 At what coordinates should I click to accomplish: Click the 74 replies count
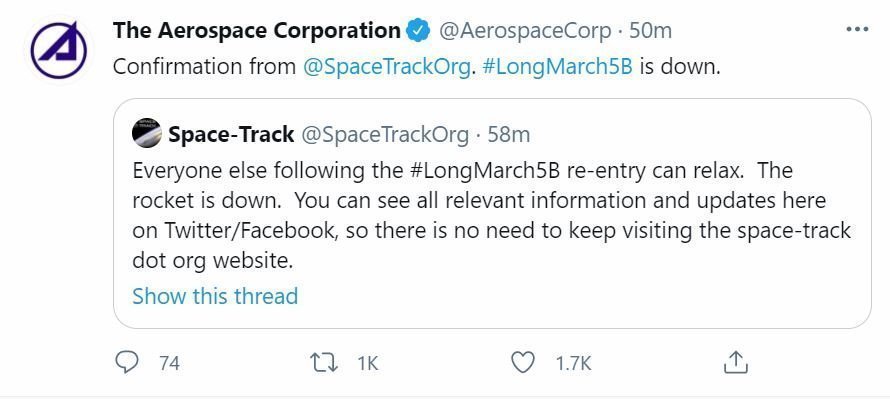pos(169,363)
